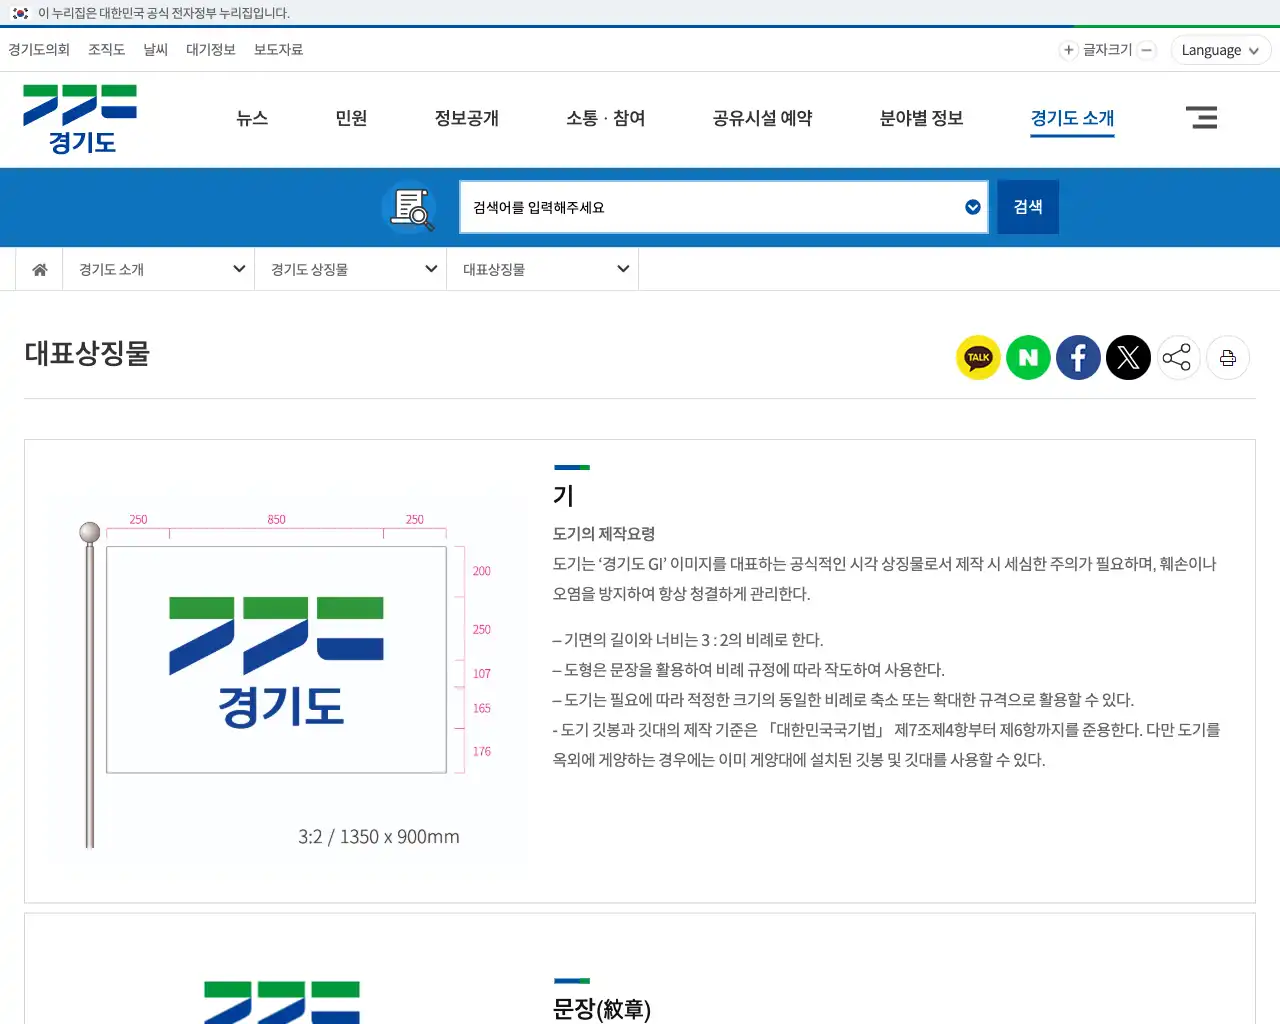1280x1024 pixels.
Task: Visit the 경기도의회 link
Action: 39,49
